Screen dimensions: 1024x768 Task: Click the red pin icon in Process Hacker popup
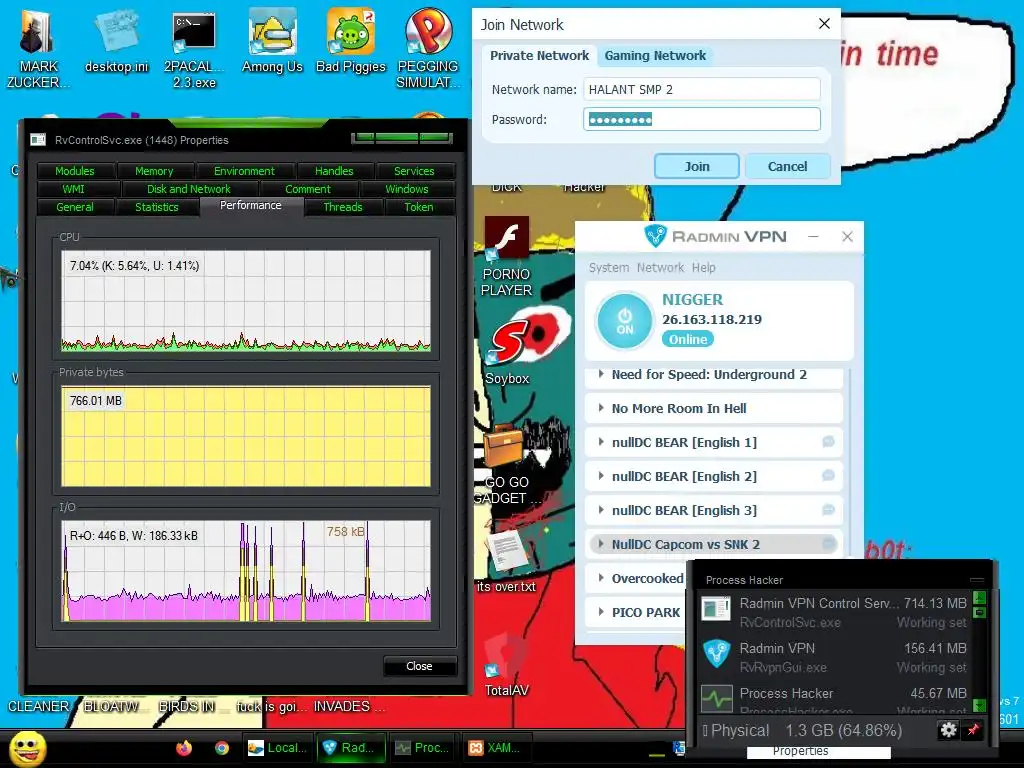pyautogui.click(x=973, y=729)
